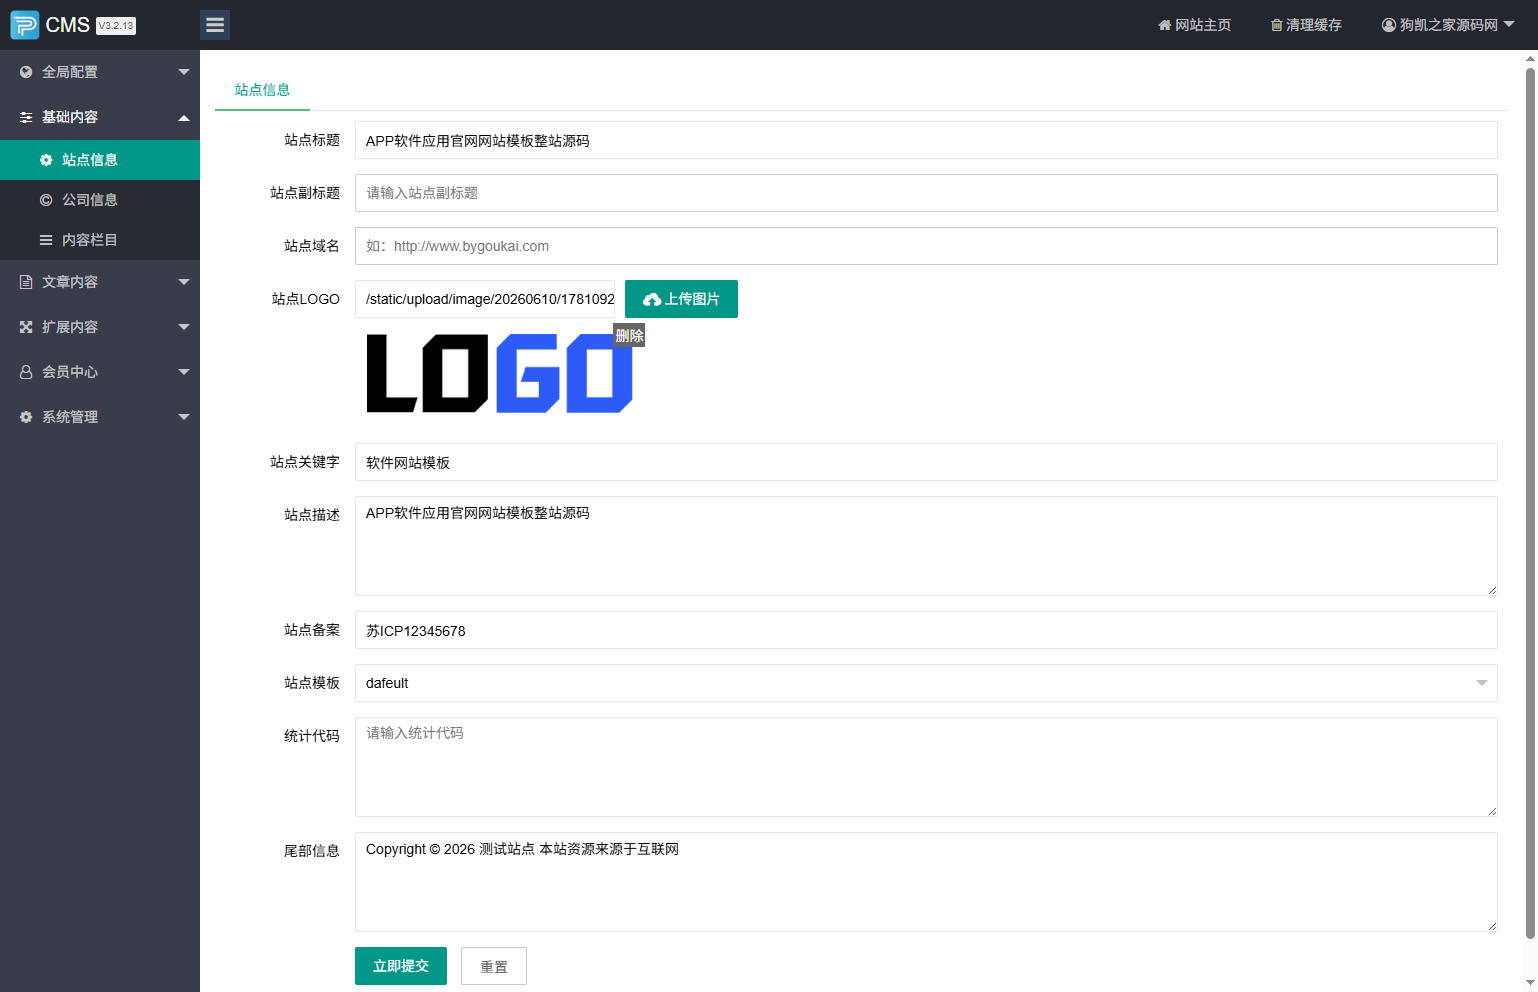Click the user icon beside 会员中心

26,372
